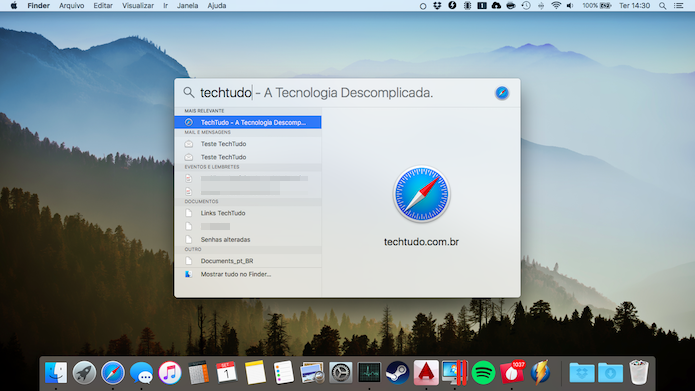Open Launchpad rocket icon in Dock
Viewport: 695px width, 391px height.
click(84, 372)
